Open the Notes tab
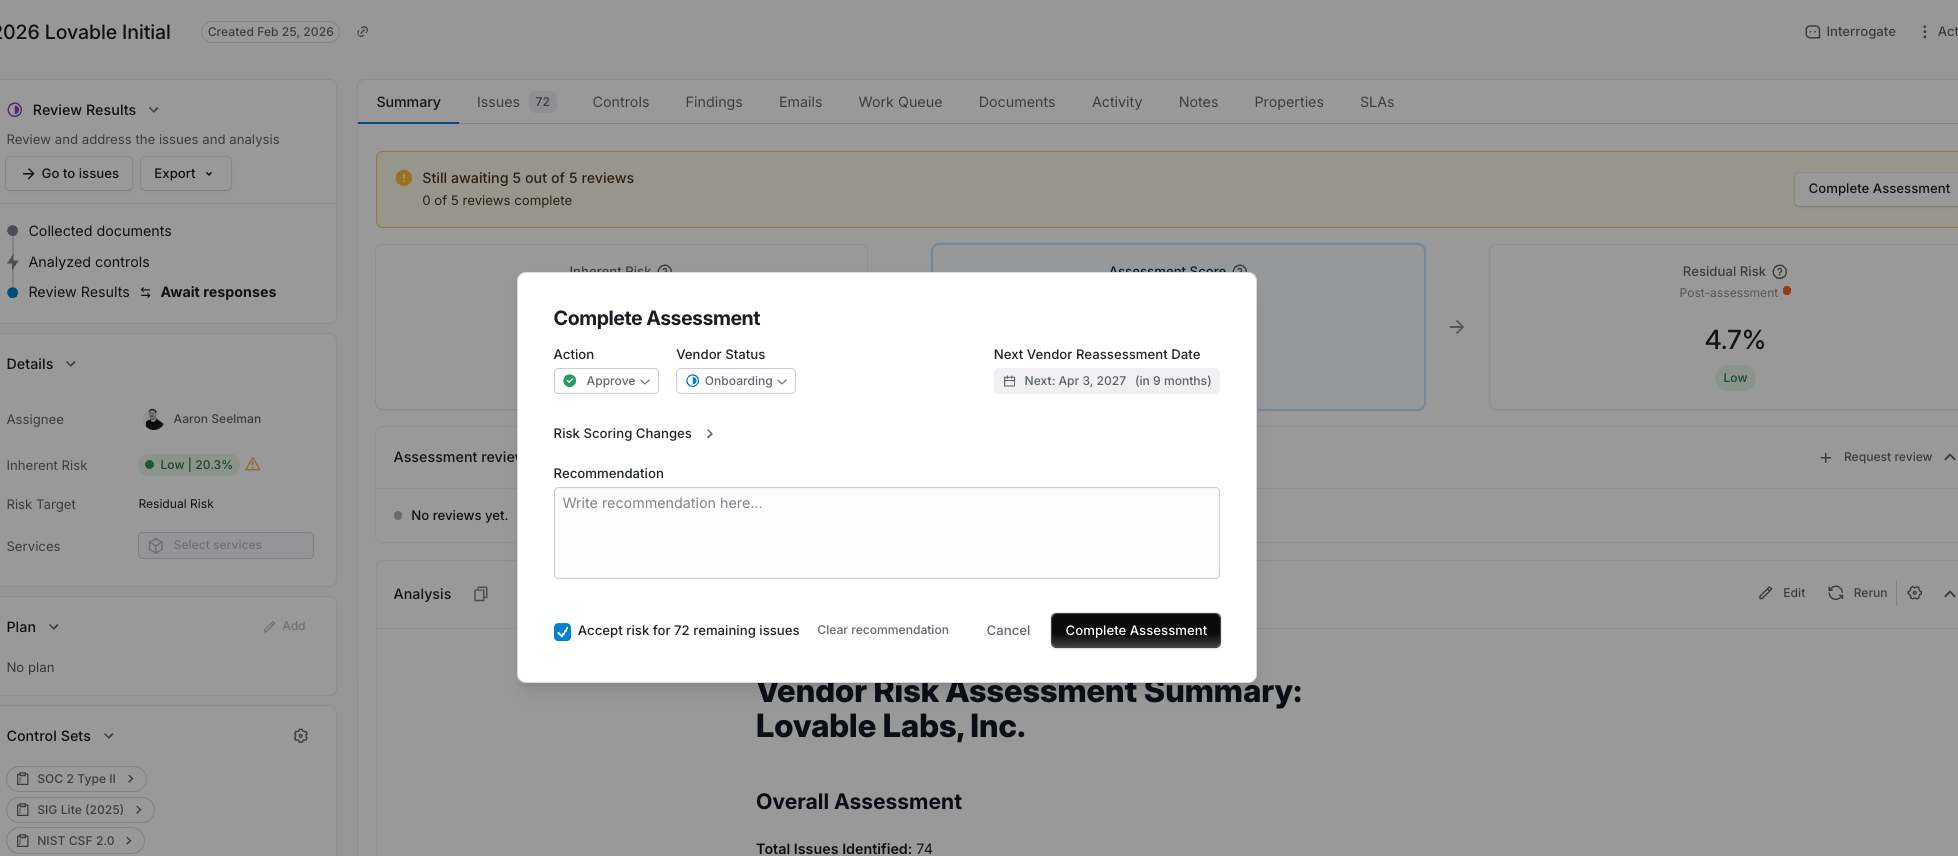 pyautogui.click(x=1198, y=102)
